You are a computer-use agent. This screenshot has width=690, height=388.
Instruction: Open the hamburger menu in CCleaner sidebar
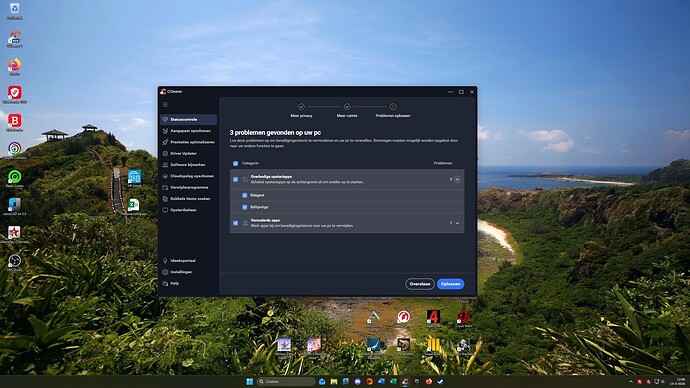[165, 105]
